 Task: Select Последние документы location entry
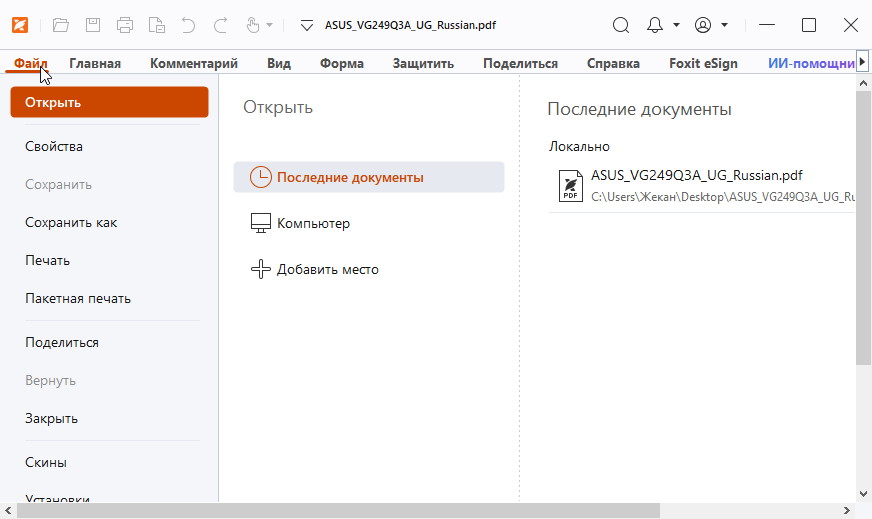click(369, 177)
